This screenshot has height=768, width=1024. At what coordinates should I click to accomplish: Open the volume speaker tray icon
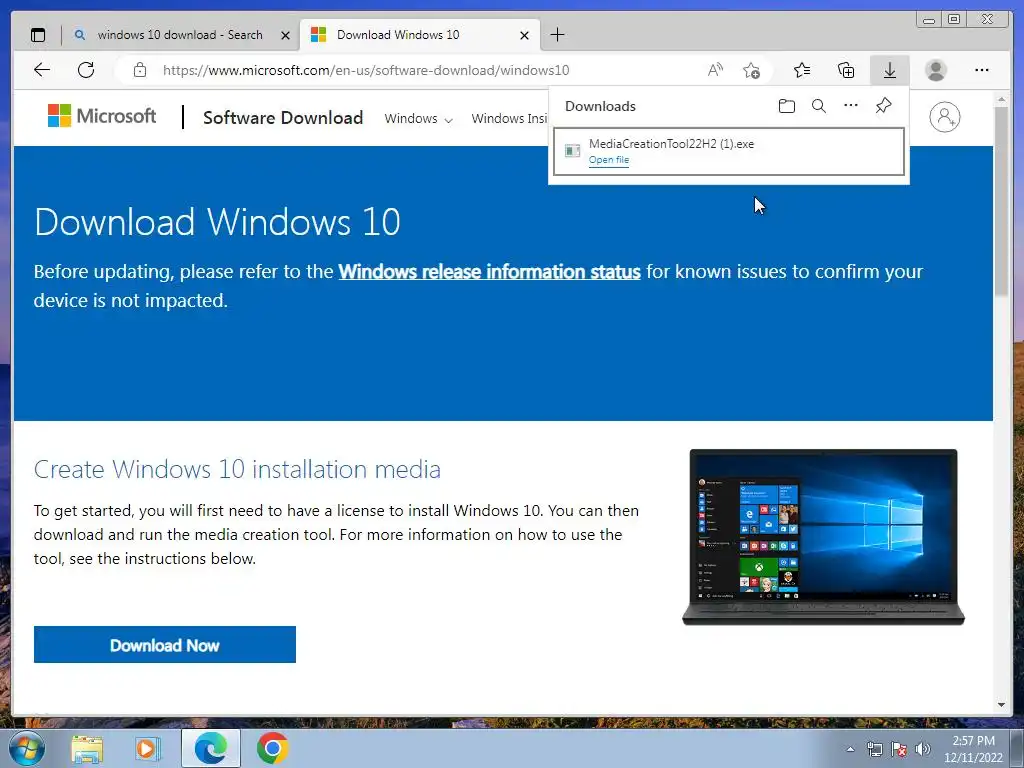[923, 750]
